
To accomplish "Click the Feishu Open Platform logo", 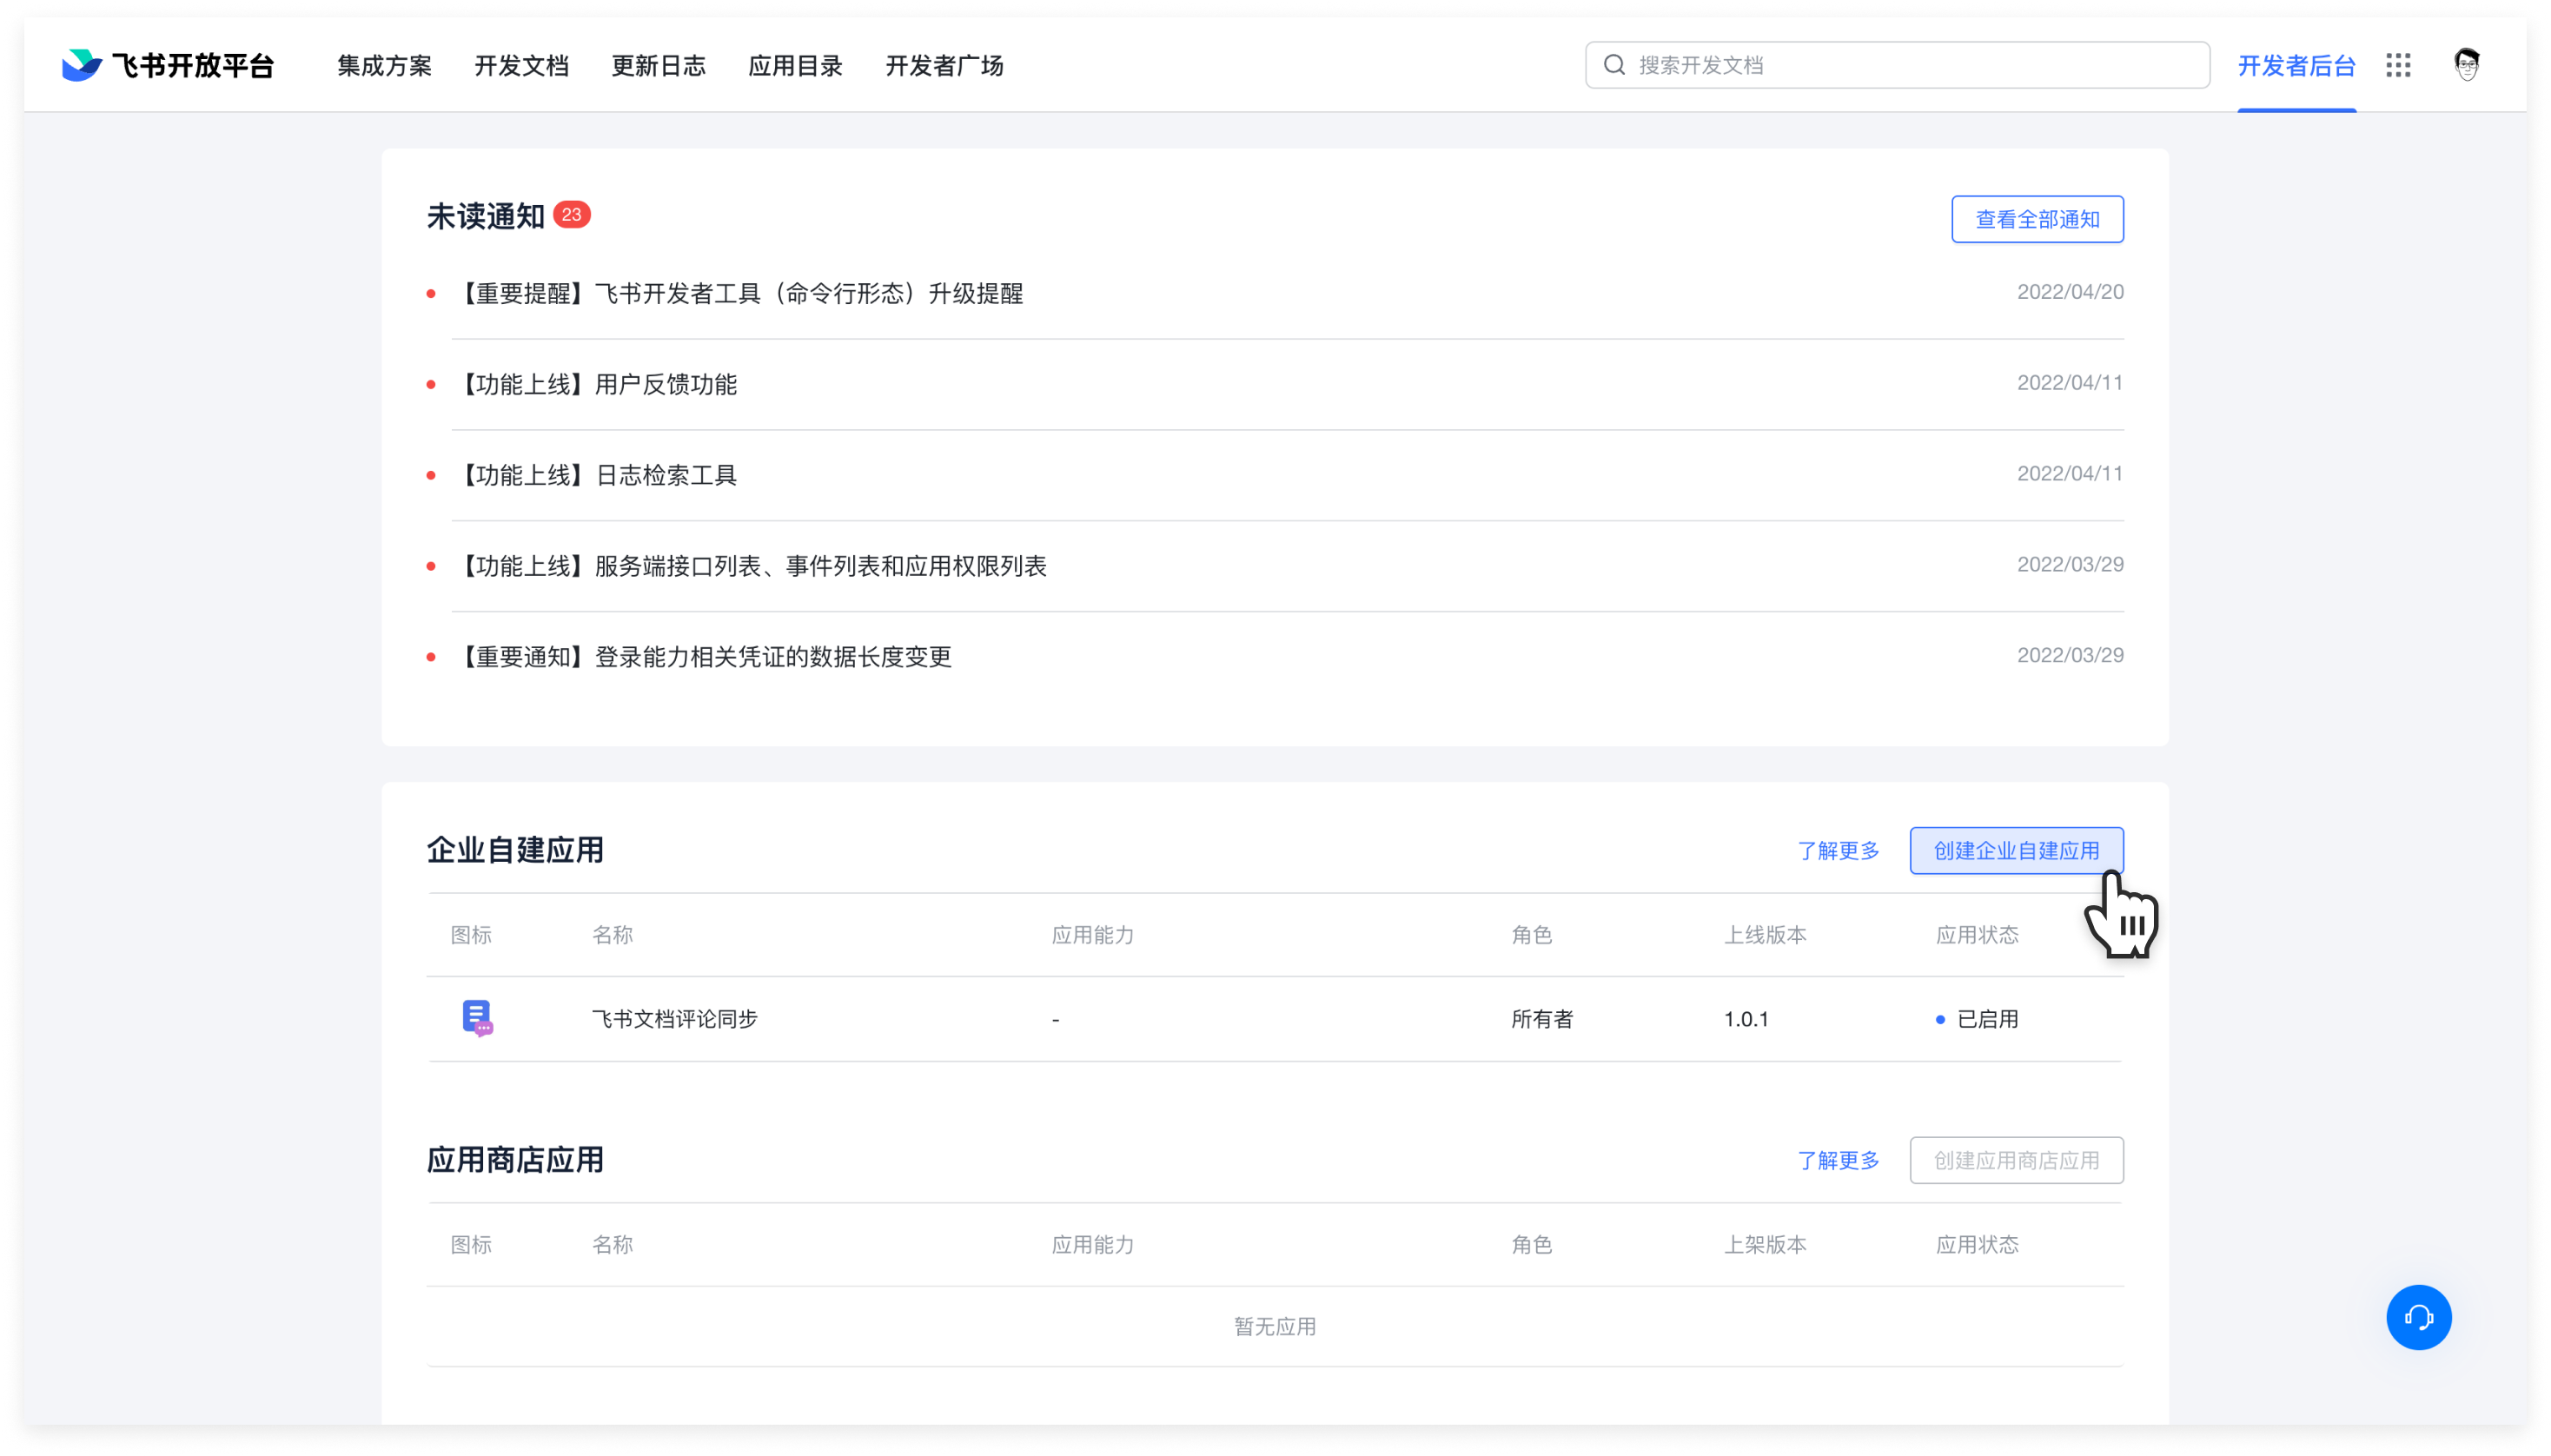I will (x=167, y=66).
